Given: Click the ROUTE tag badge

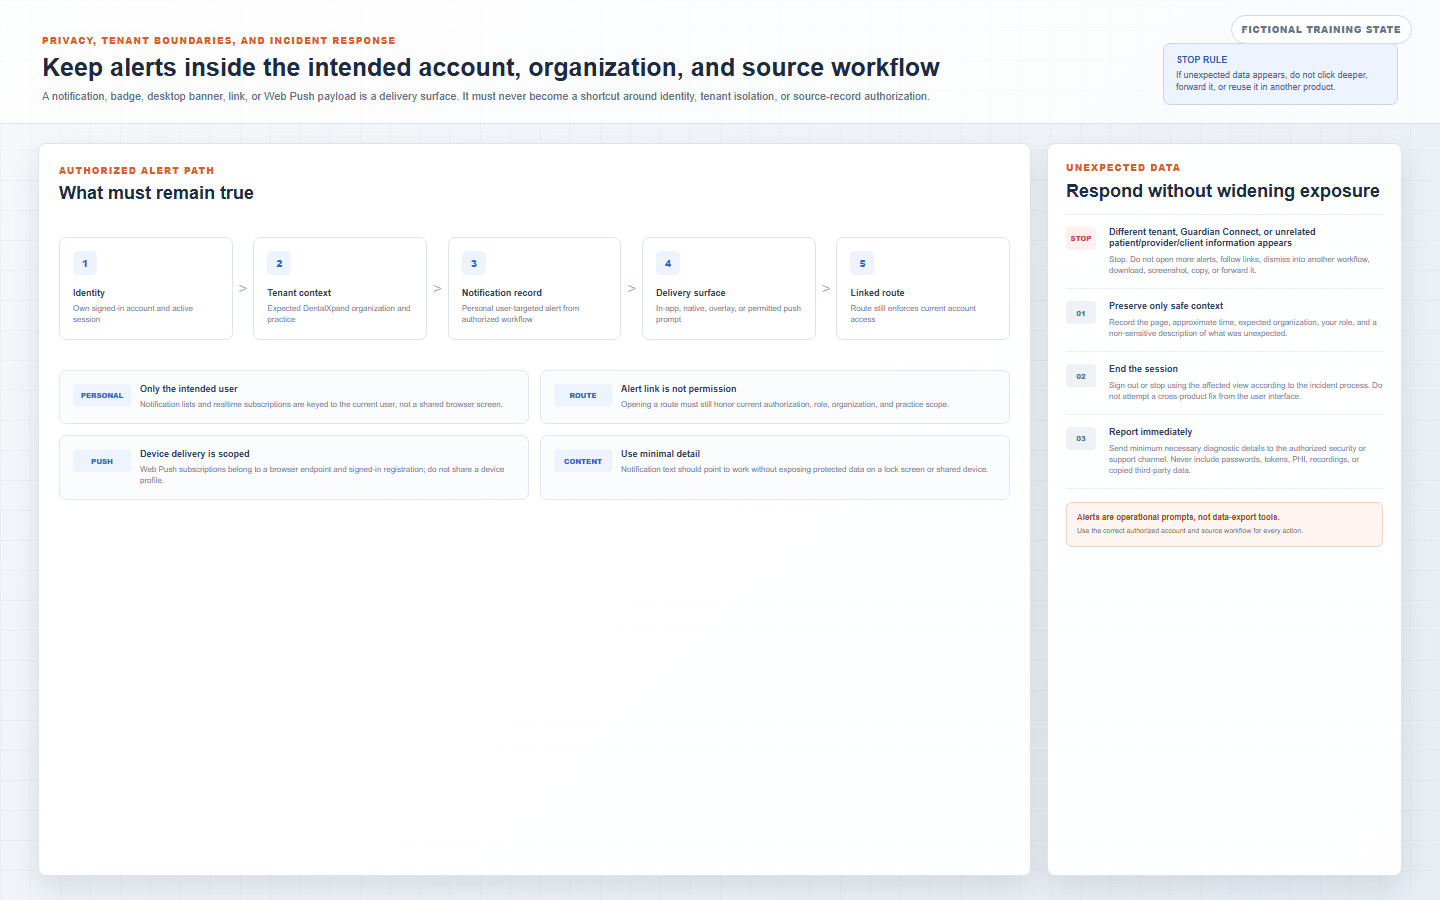Looking at the screenshot, I should (x=583, y=396).
